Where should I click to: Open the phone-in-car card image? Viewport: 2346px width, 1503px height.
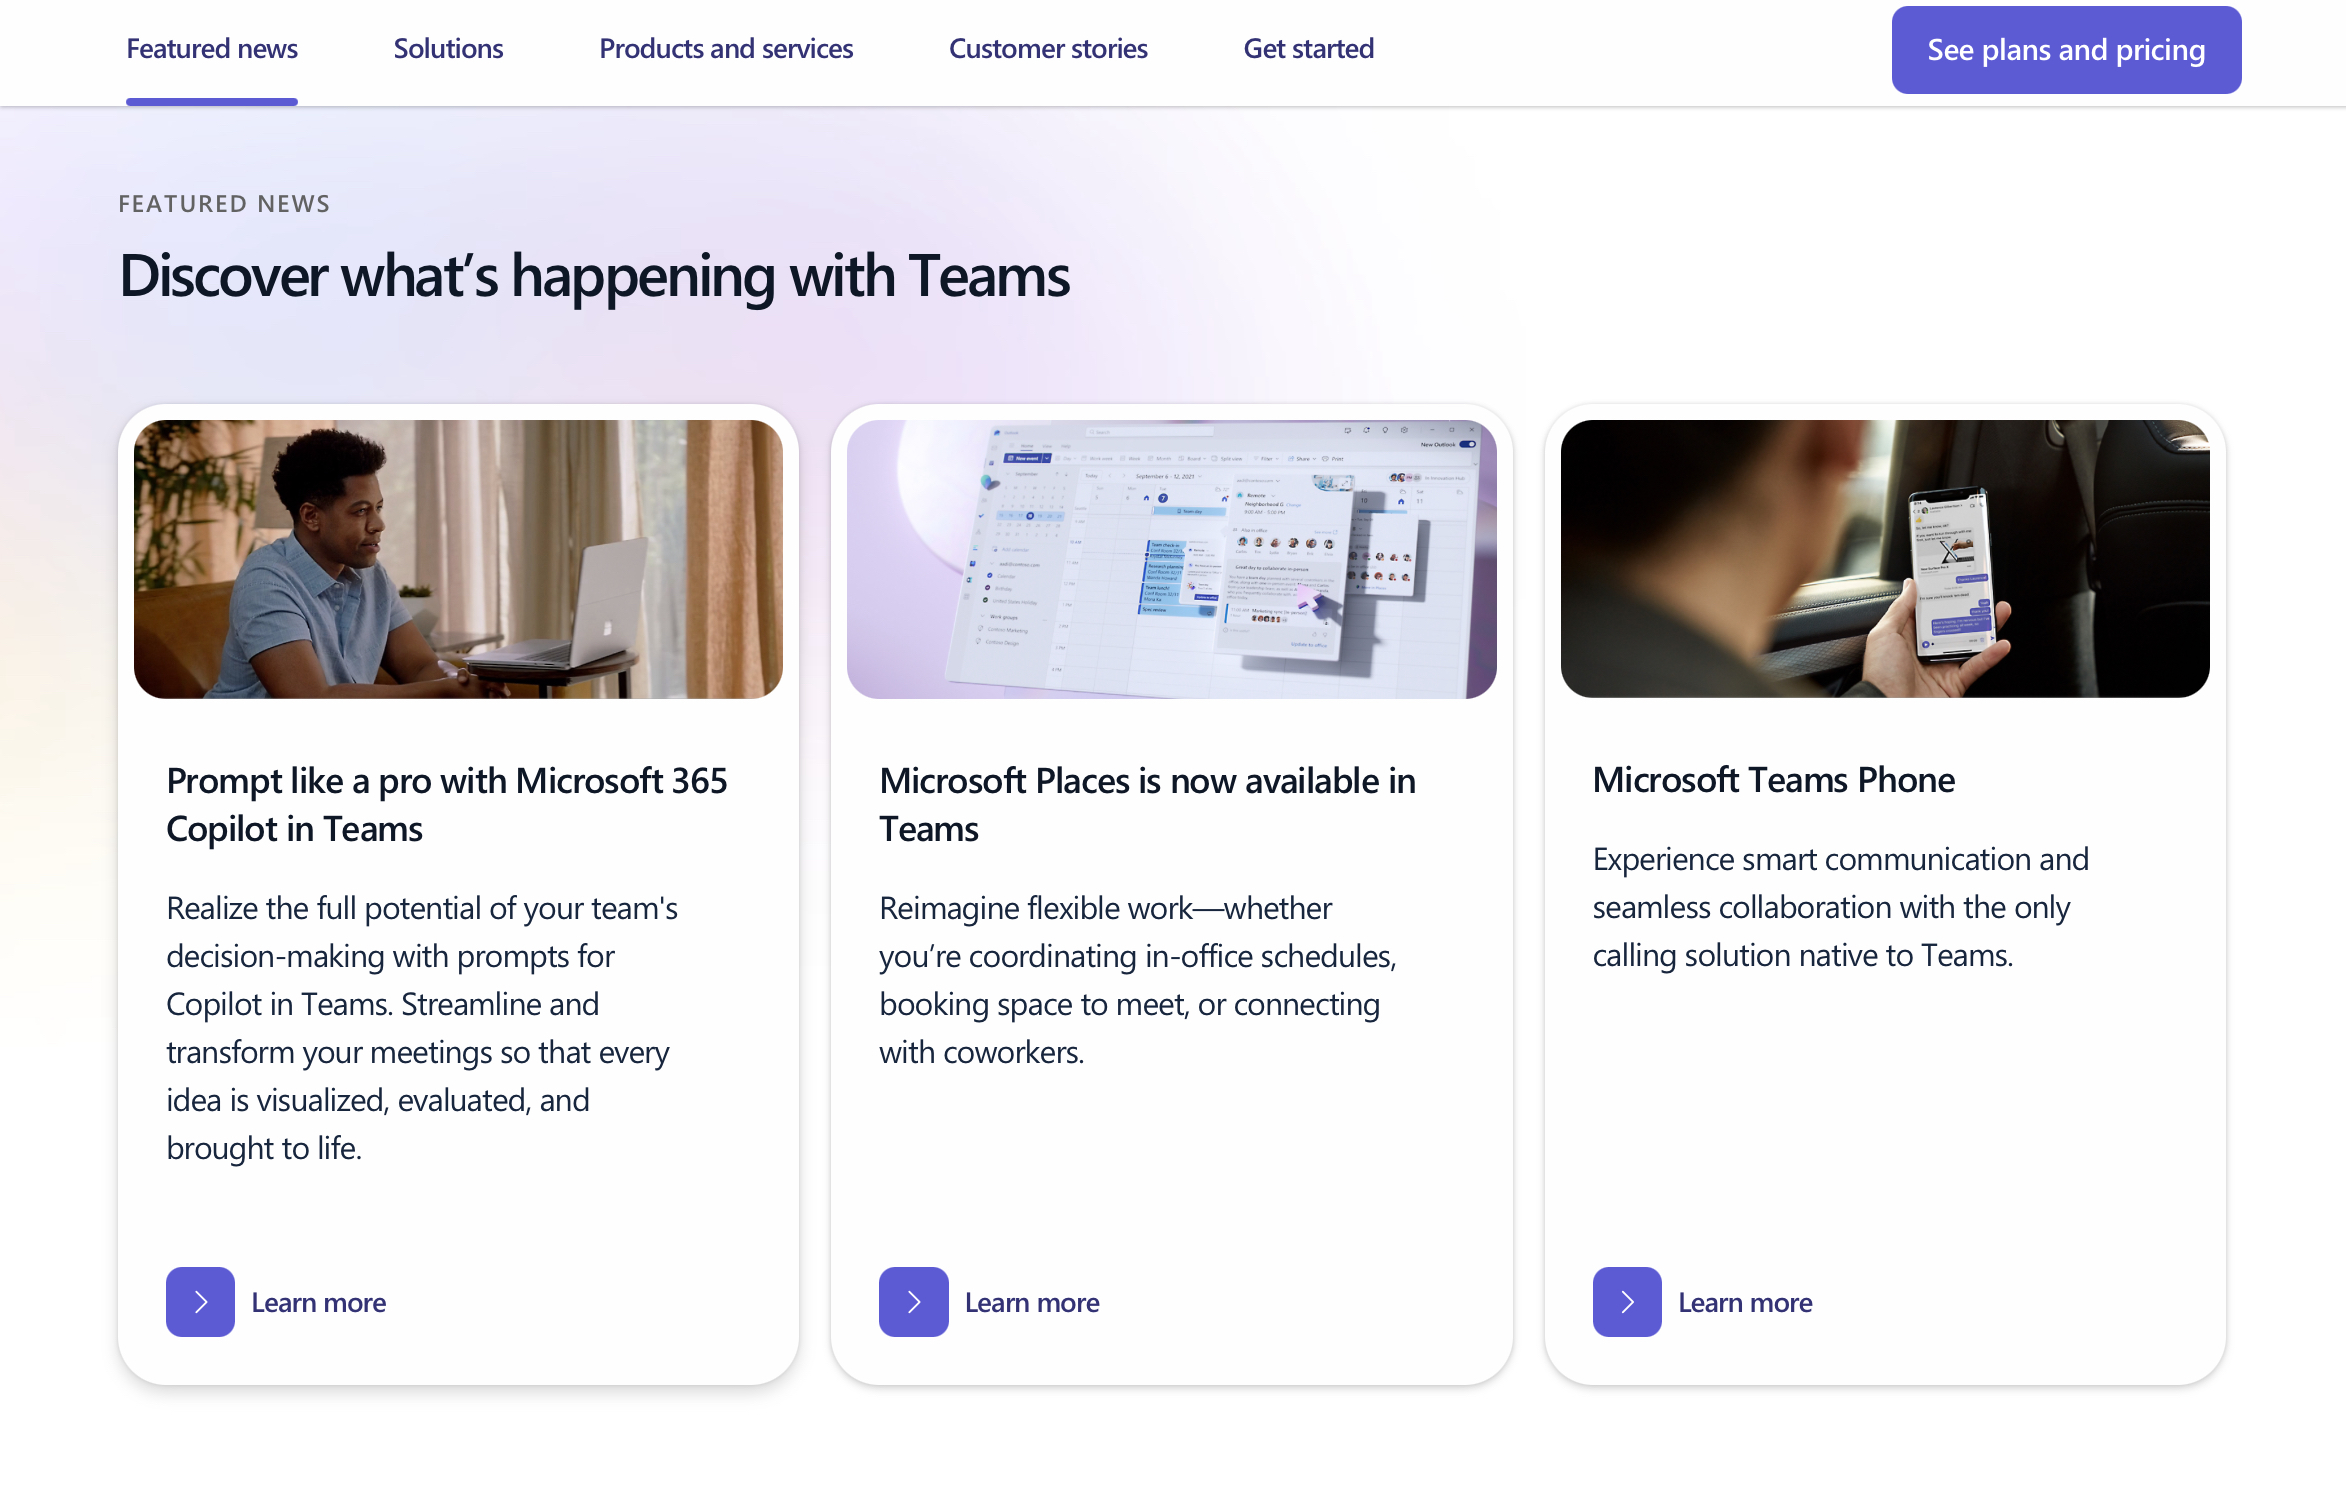pyautogui.click(x=1885, y=559)
